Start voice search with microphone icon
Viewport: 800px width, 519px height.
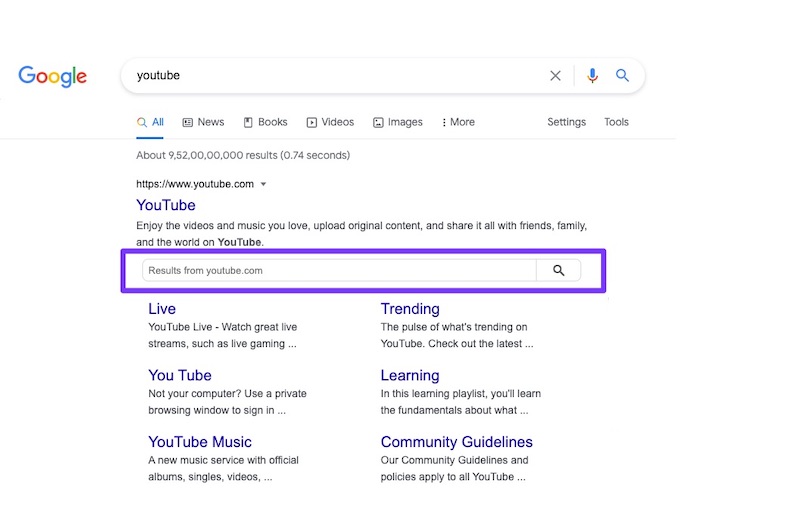[592, 76]
